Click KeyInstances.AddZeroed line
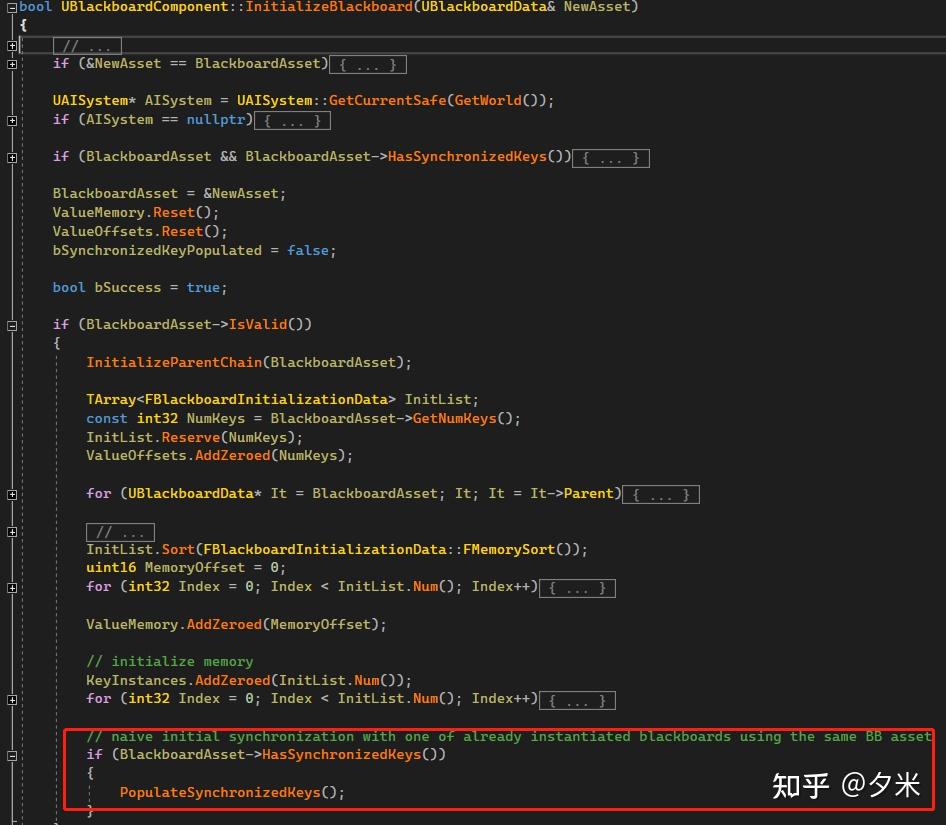946x825 pixels. pyautogui.click(x=249, y=680)
